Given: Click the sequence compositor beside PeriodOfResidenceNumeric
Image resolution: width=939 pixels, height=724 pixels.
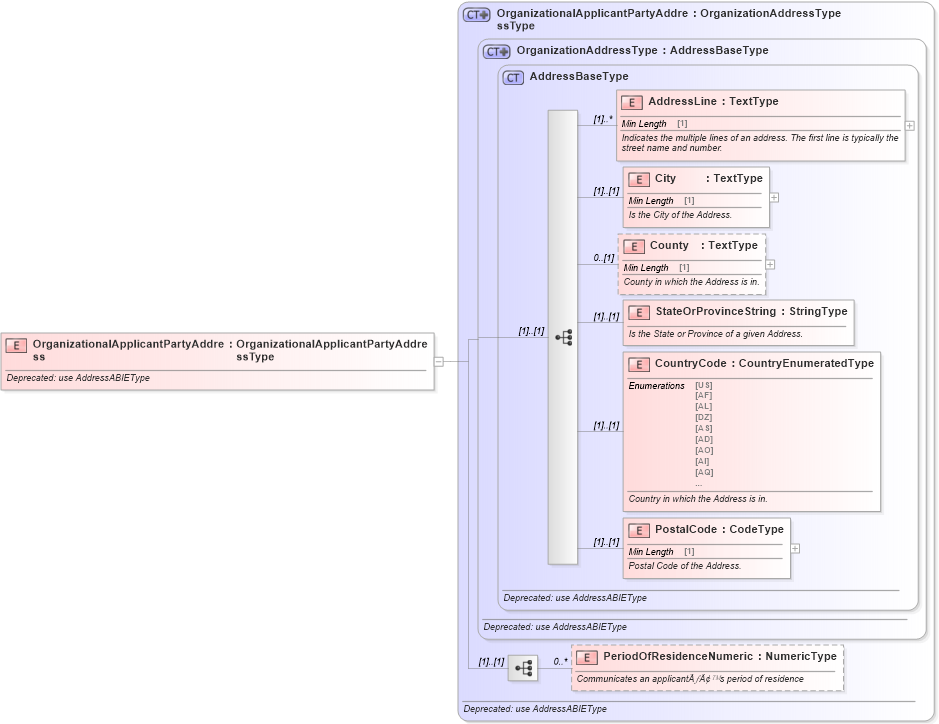Looking at the screenshot, I should [x=523, y=667].
